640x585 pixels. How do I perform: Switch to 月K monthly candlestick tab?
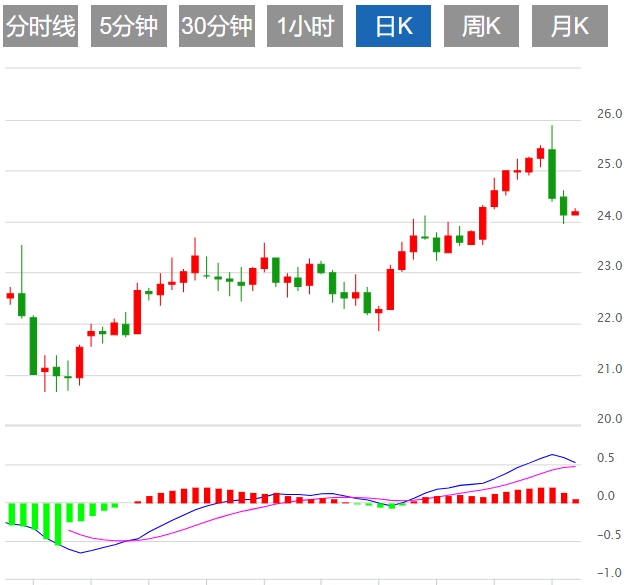(x=570, y=26)
